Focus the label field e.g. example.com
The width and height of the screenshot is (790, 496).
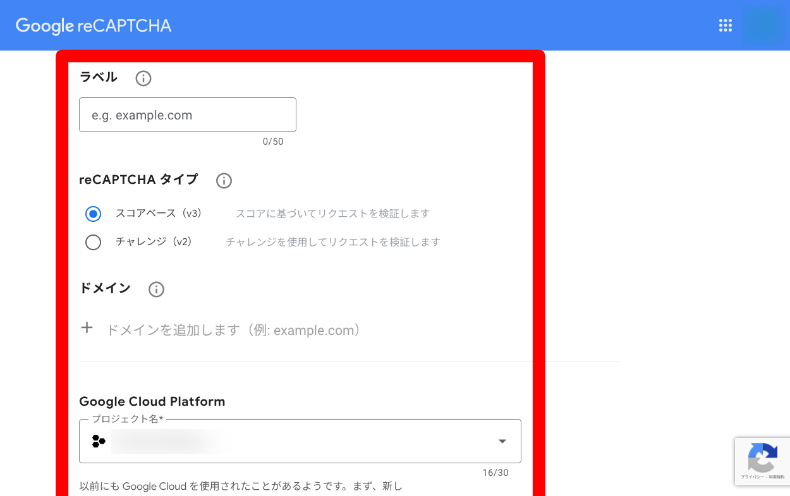click(188, 114)
